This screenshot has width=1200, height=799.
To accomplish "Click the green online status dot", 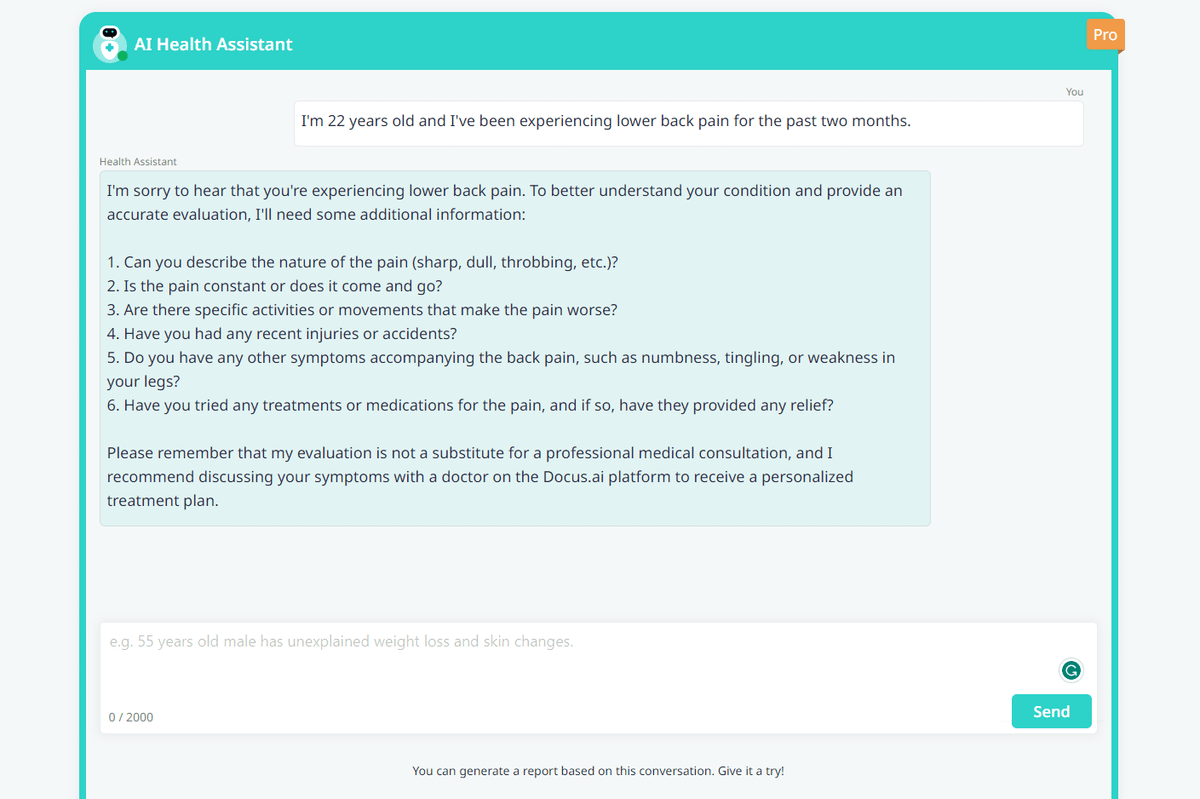I will (122, 56).
